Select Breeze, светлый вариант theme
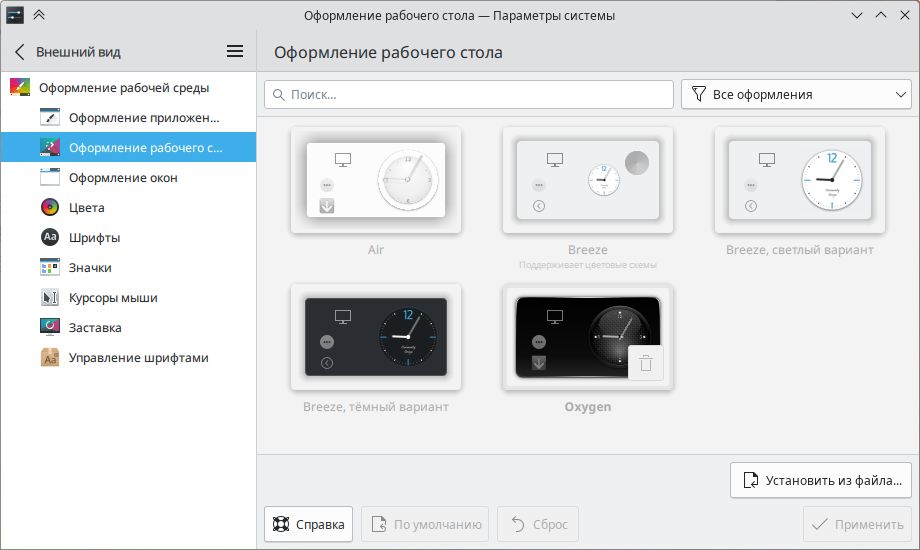Image resolution: width=920 pixels, height=550 pixels. click(x=800, y=180)
